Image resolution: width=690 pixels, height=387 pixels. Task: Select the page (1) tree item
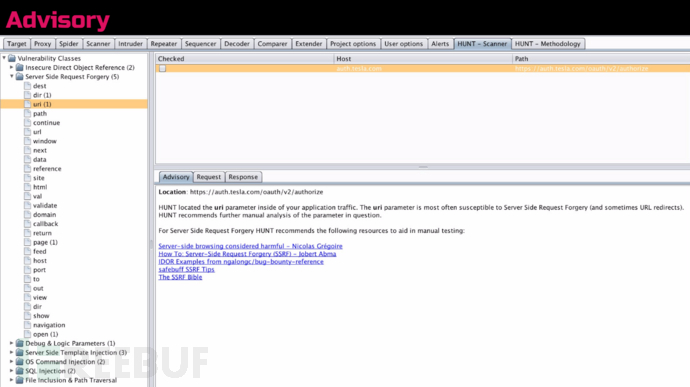[x=45, y=242]
